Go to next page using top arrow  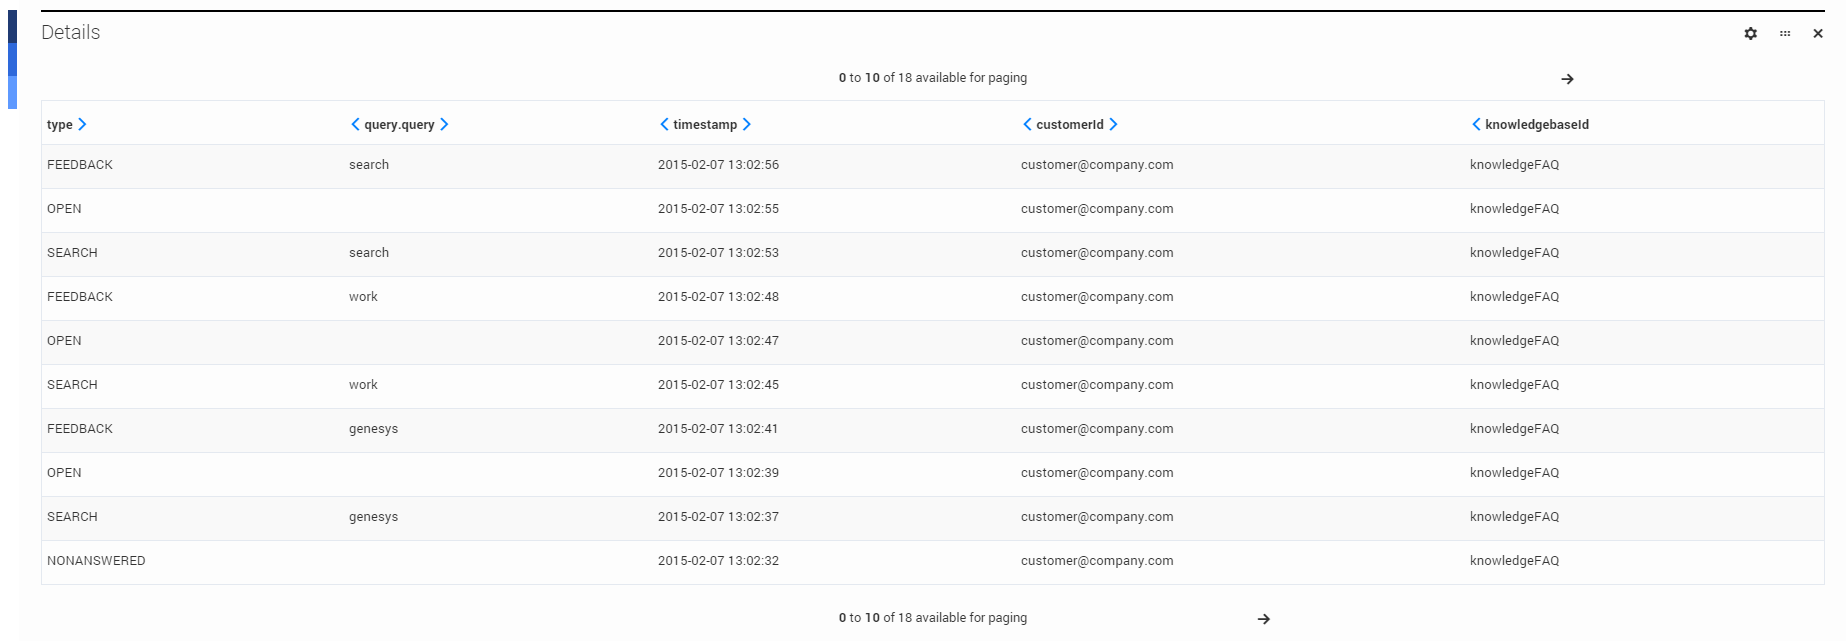[1567, 79]
